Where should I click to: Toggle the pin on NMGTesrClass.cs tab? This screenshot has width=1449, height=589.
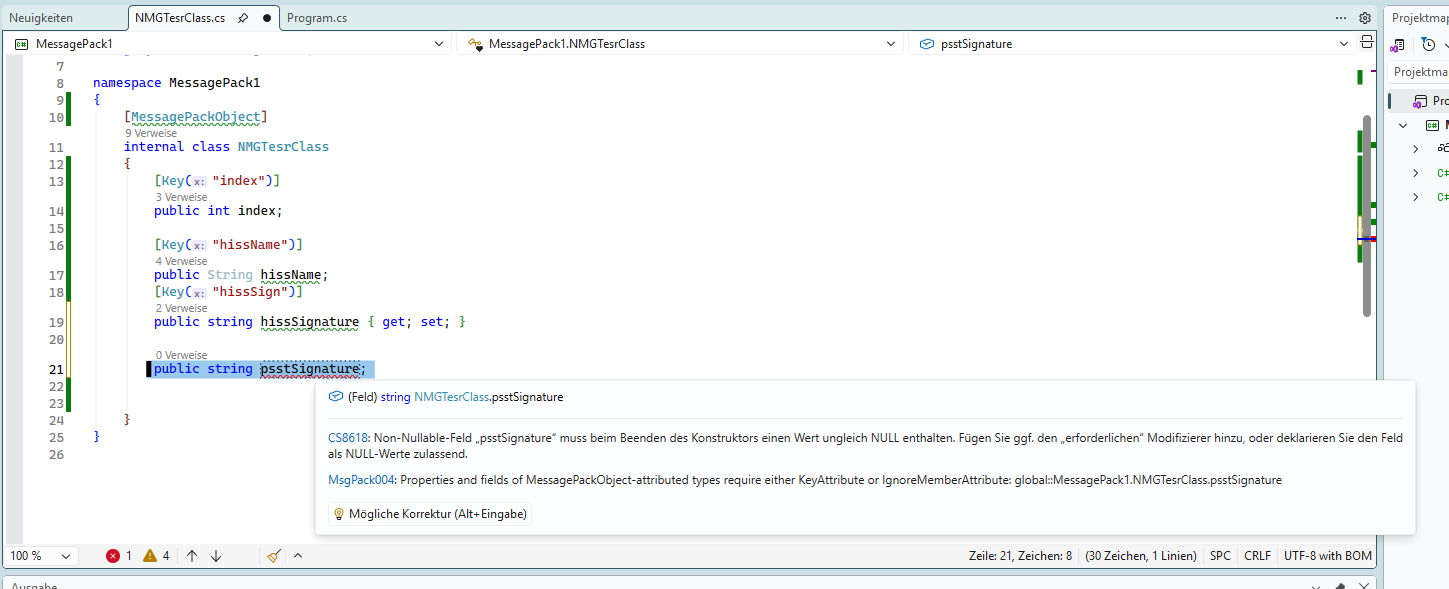coord(243,18)
